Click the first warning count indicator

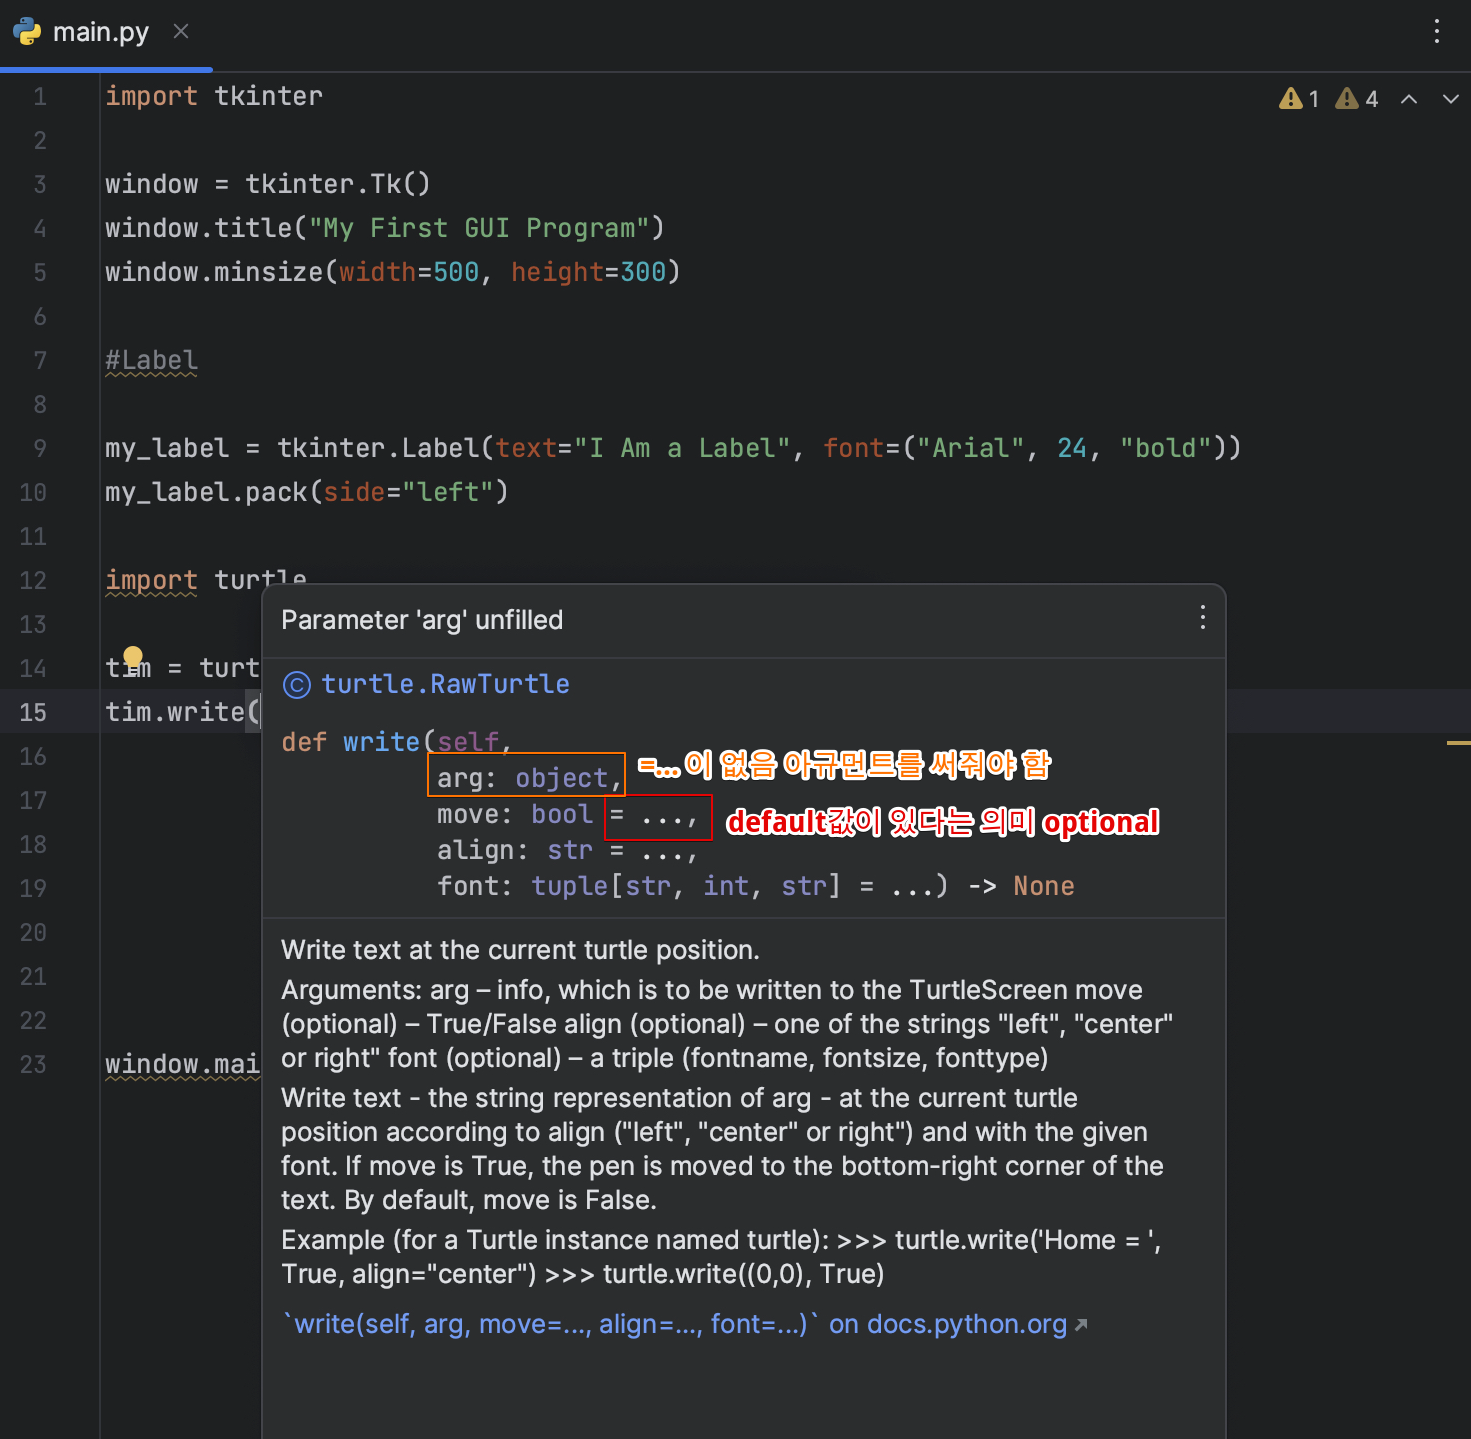point(1299,98)
